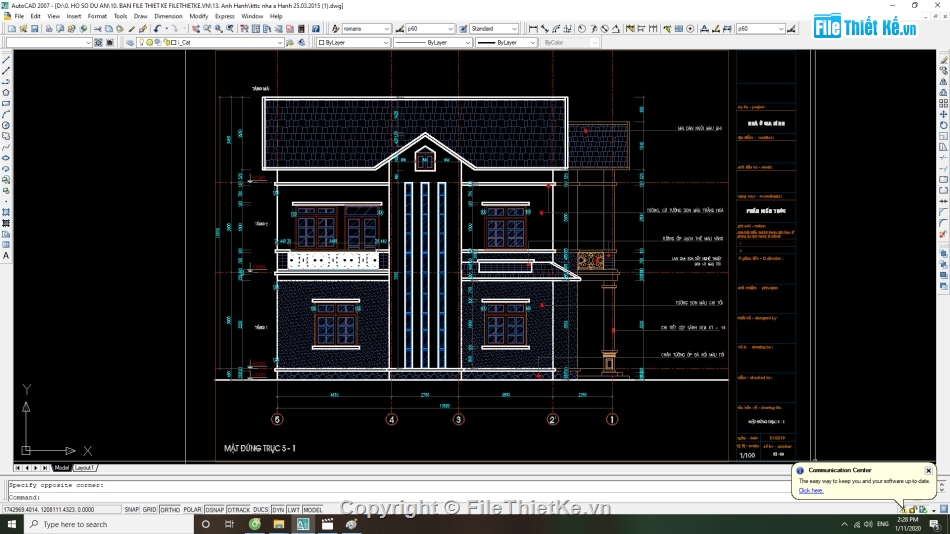
Task: Toggle OSNAP in status bar
Action: point(214,510)
